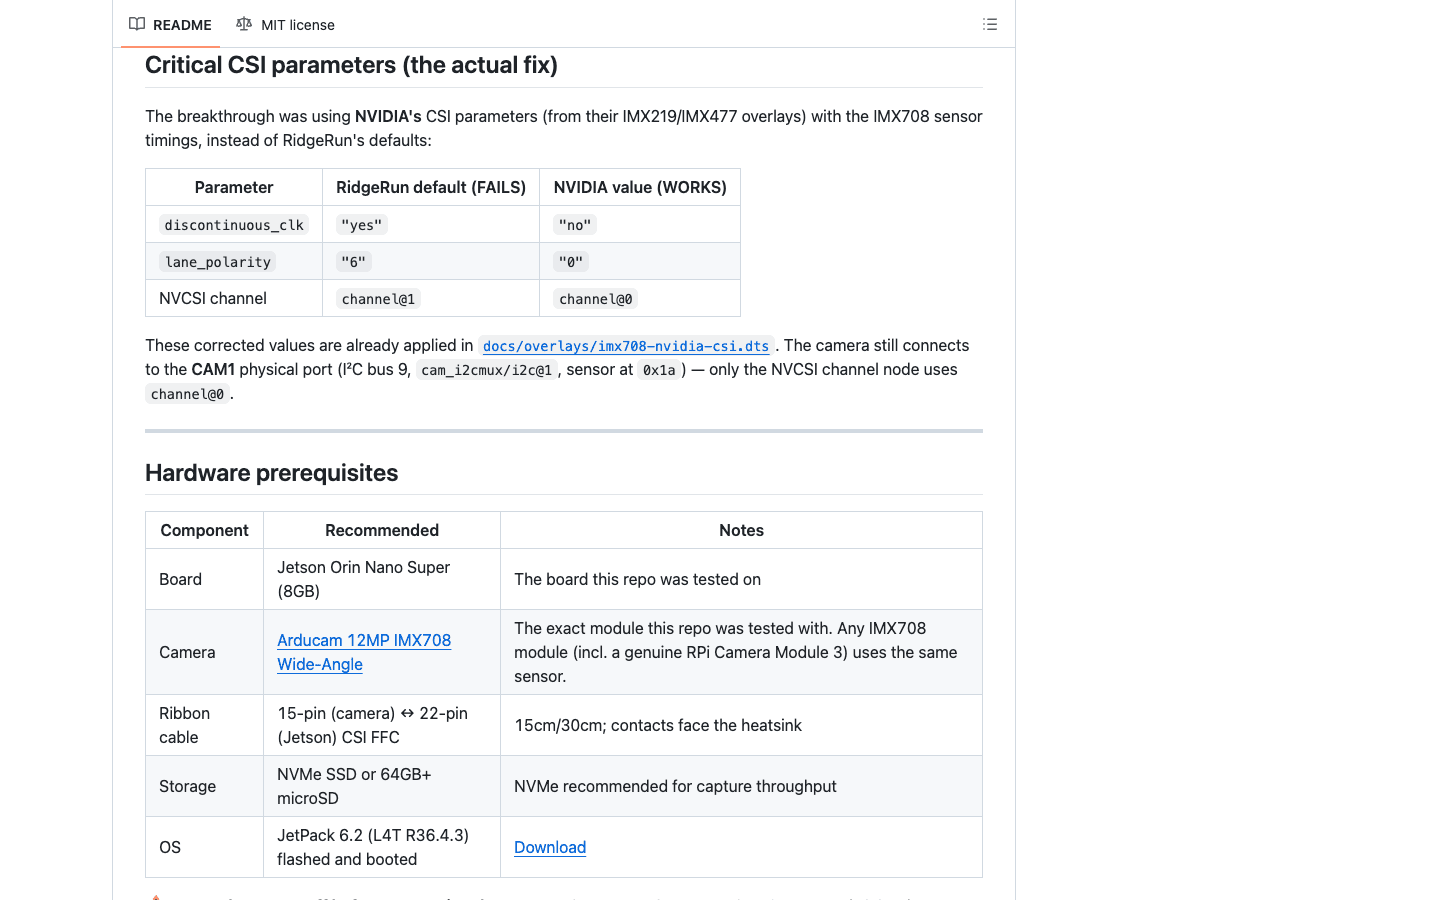
Task: Click the cam_i2cmux/i2c@1 inline code
Action: (487, 370)
